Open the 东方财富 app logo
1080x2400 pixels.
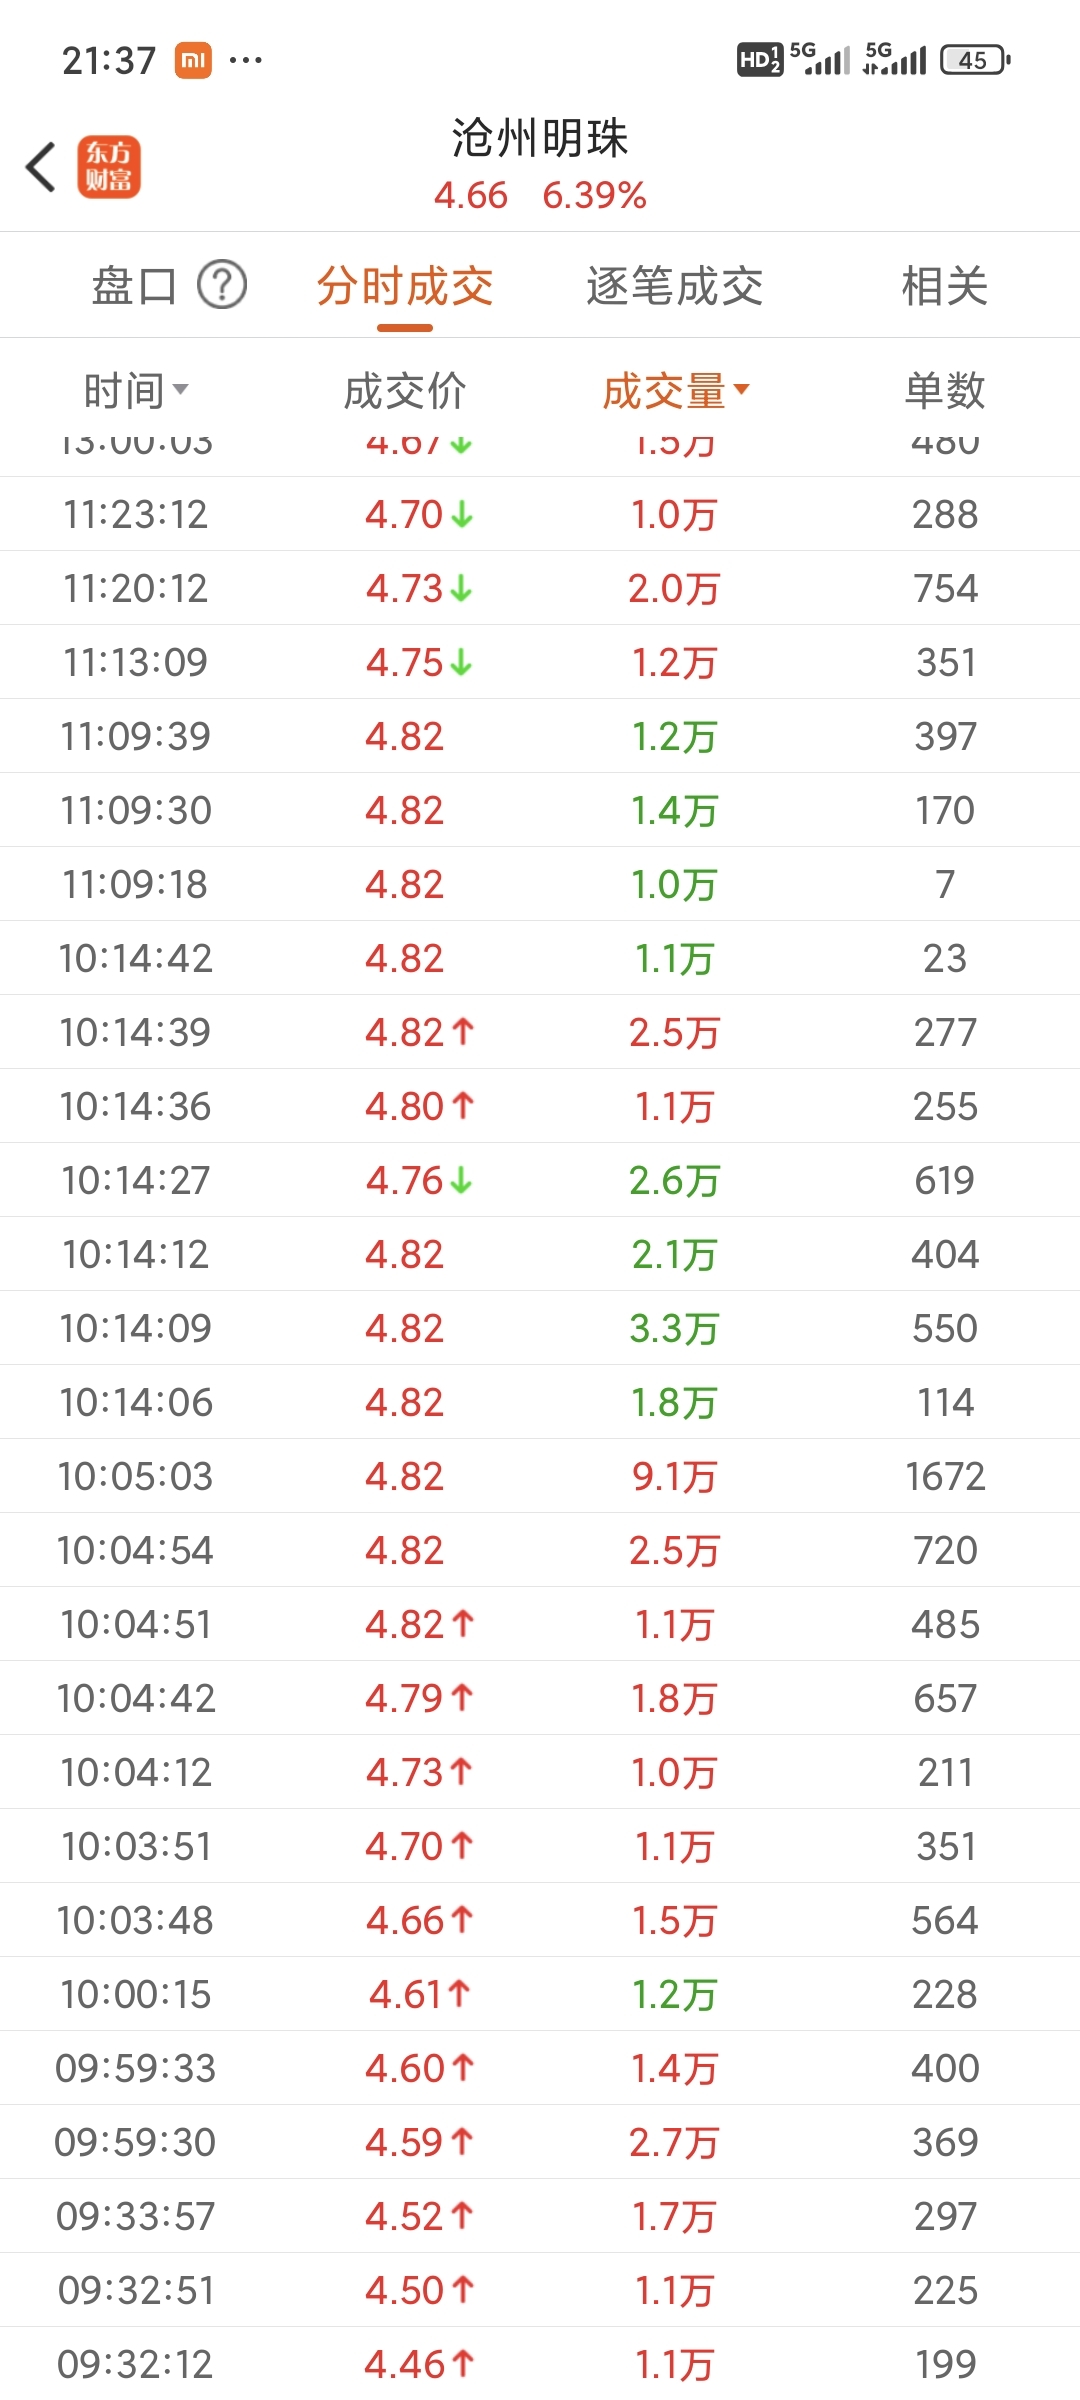click(109, 167)
